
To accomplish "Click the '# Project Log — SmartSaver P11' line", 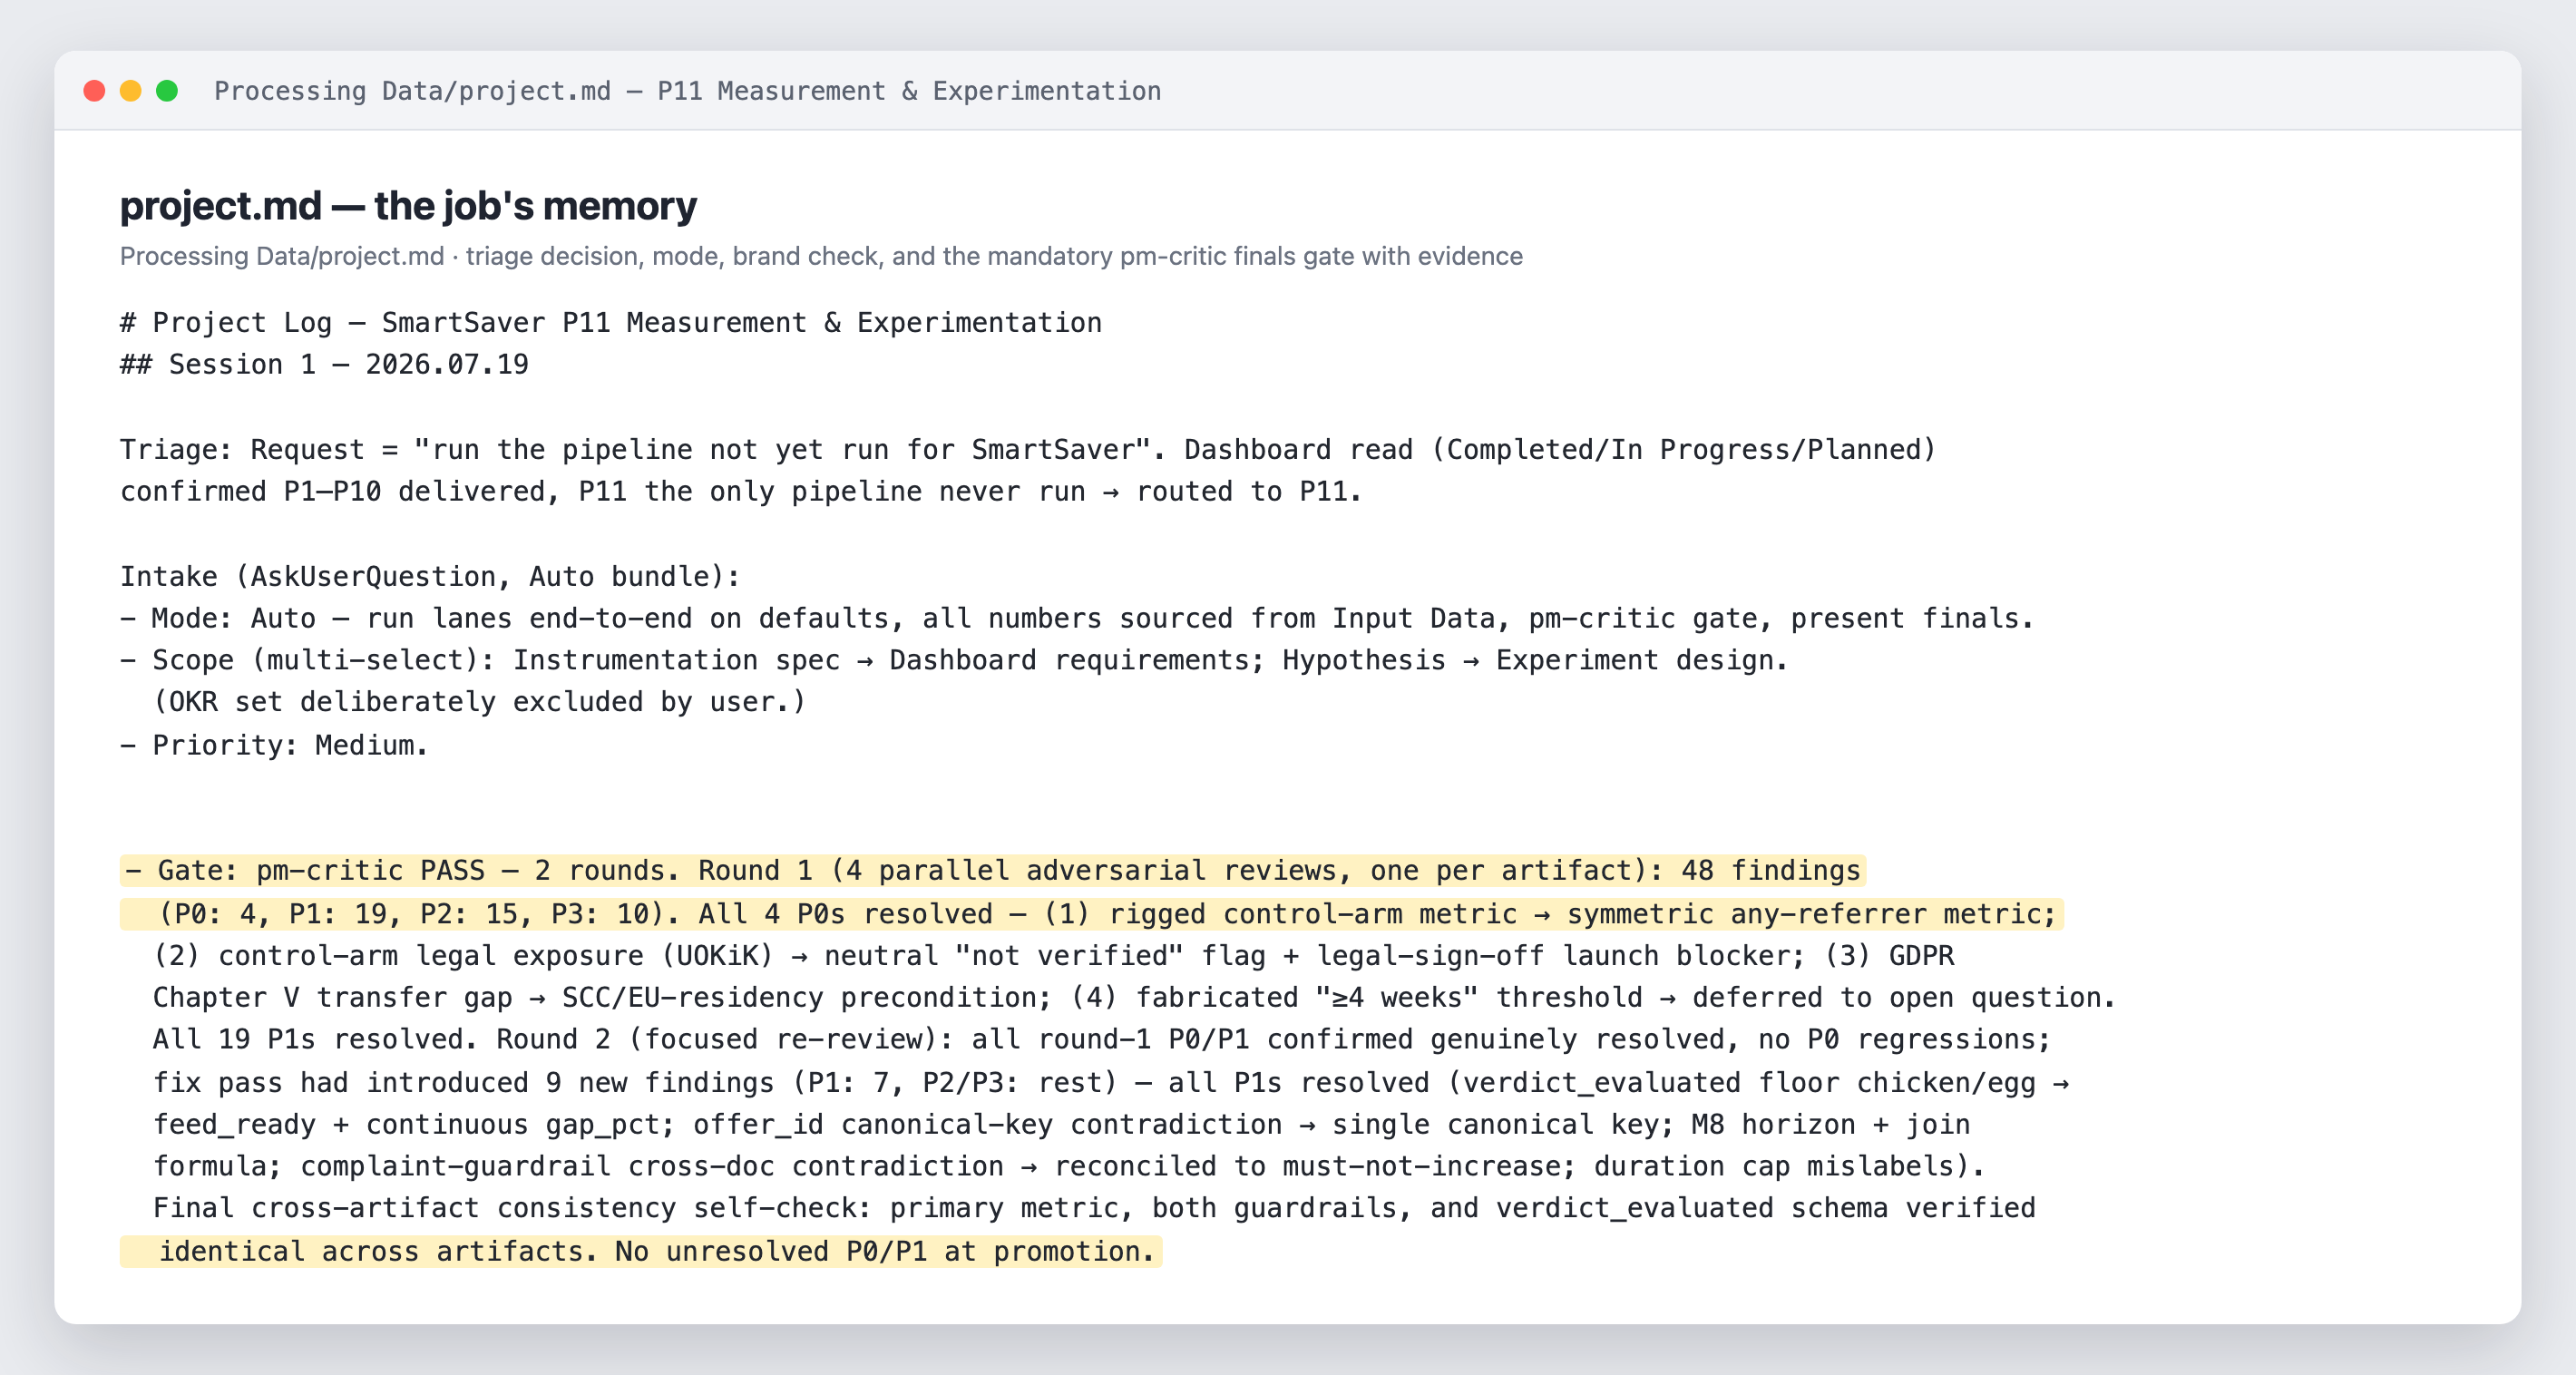I will tap(611, 323).
